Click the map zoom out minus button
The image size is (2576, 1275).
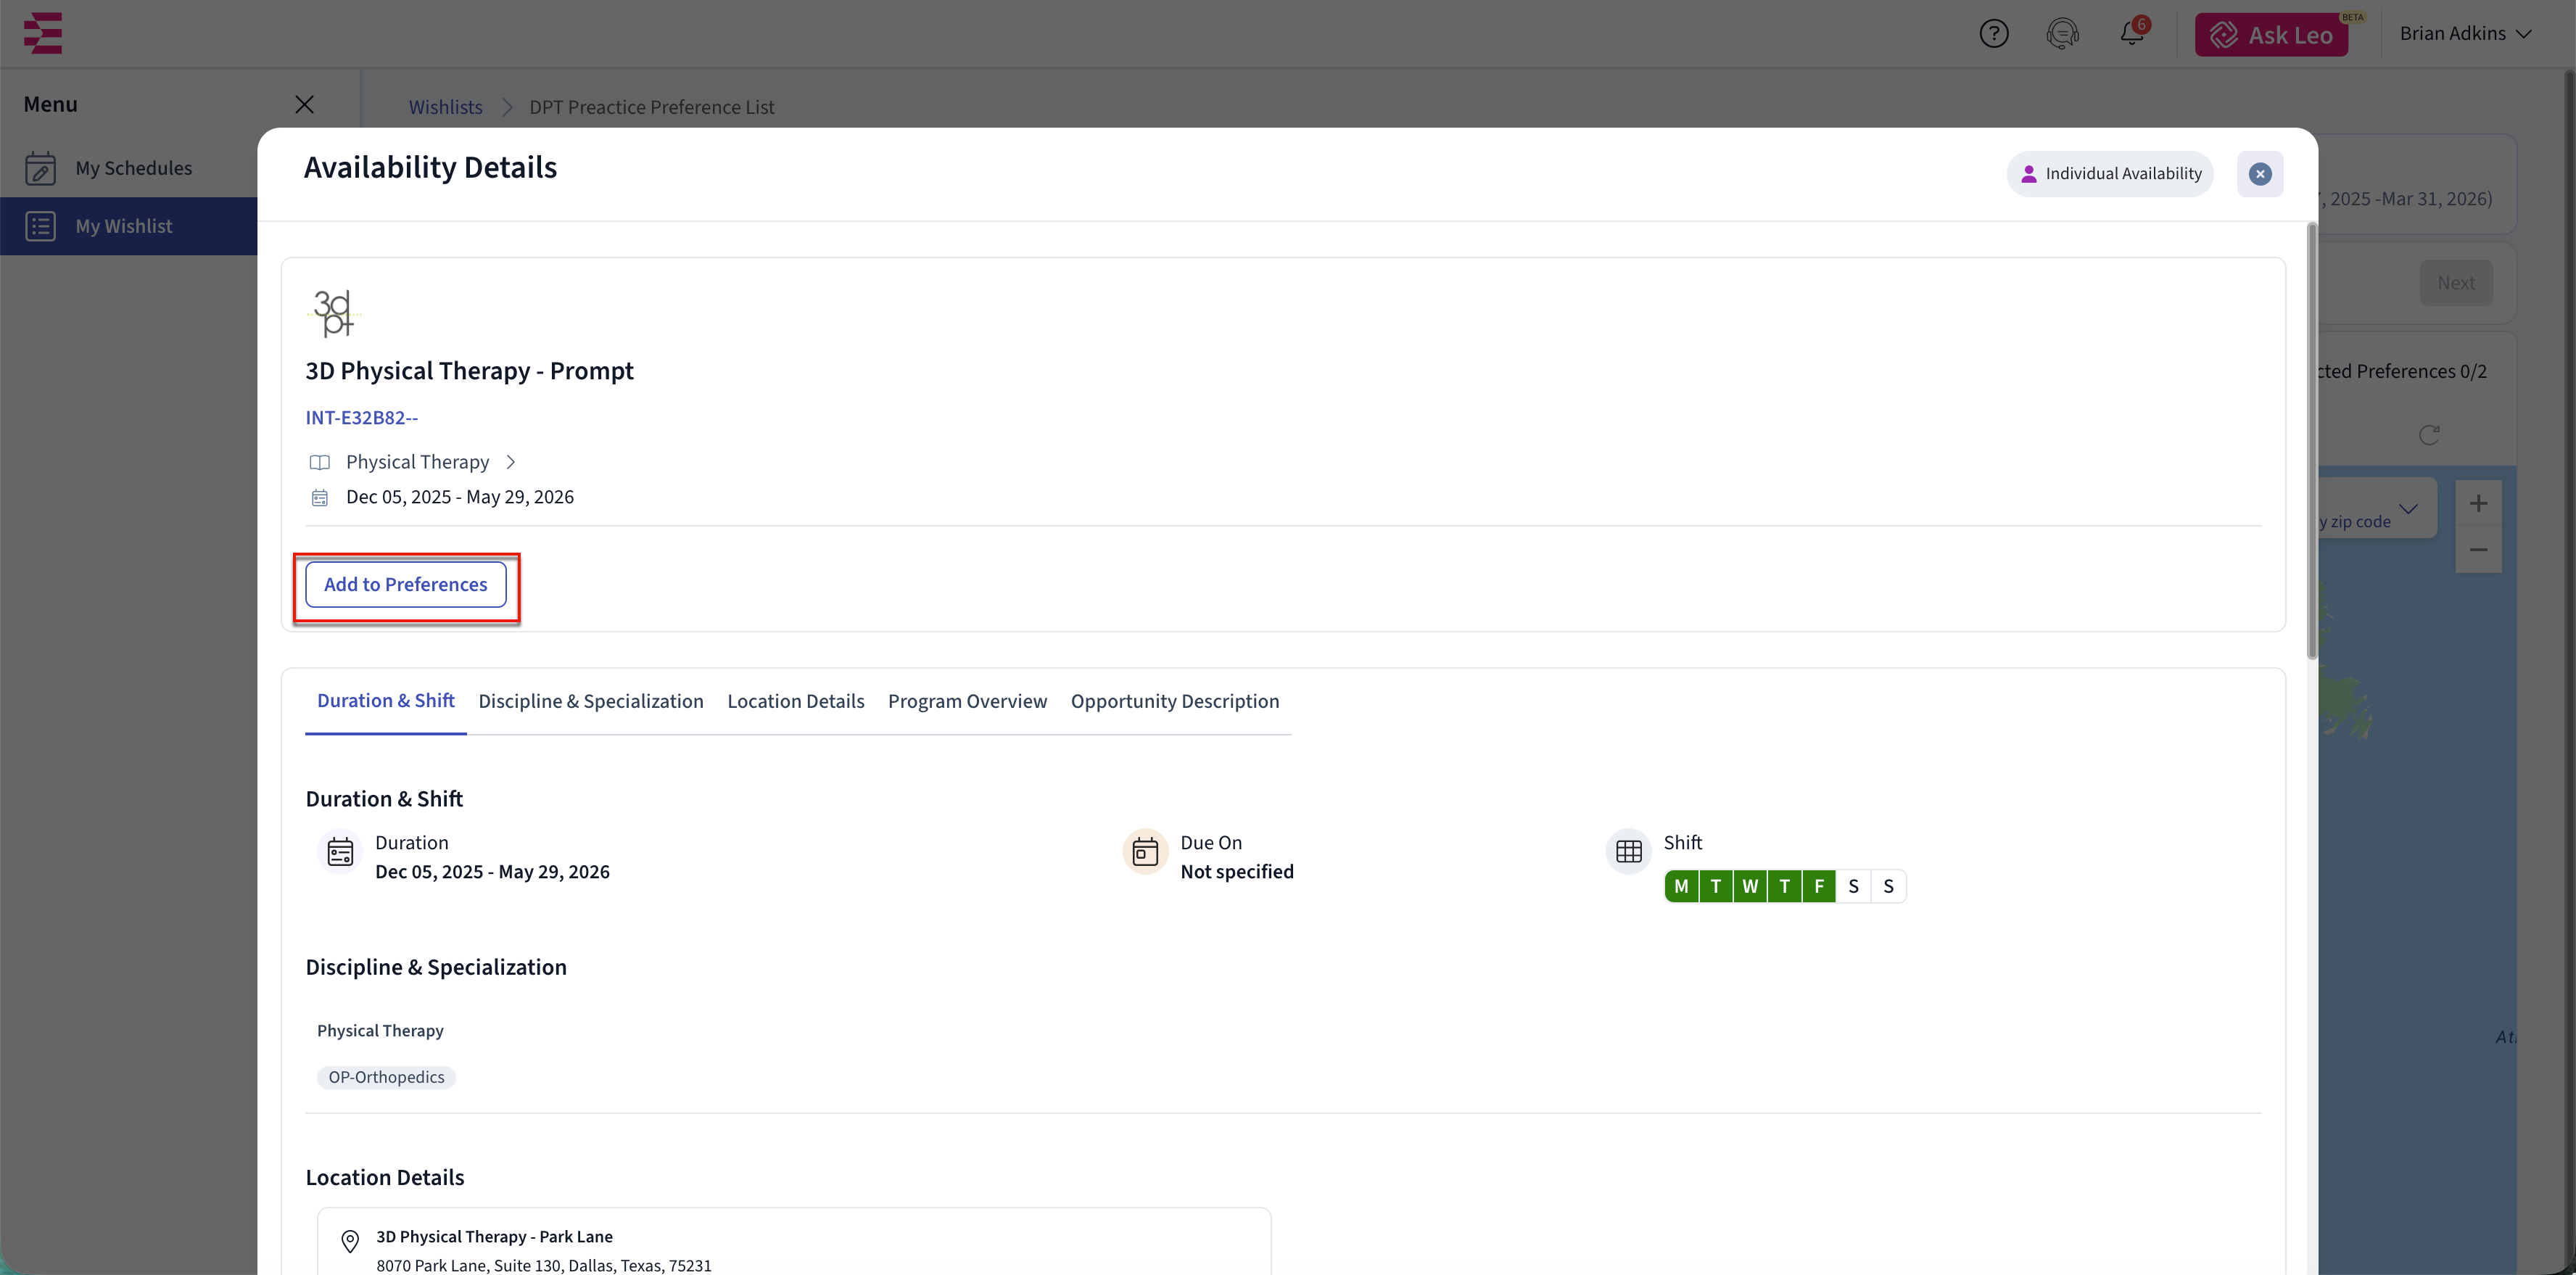click(2477, 550)
